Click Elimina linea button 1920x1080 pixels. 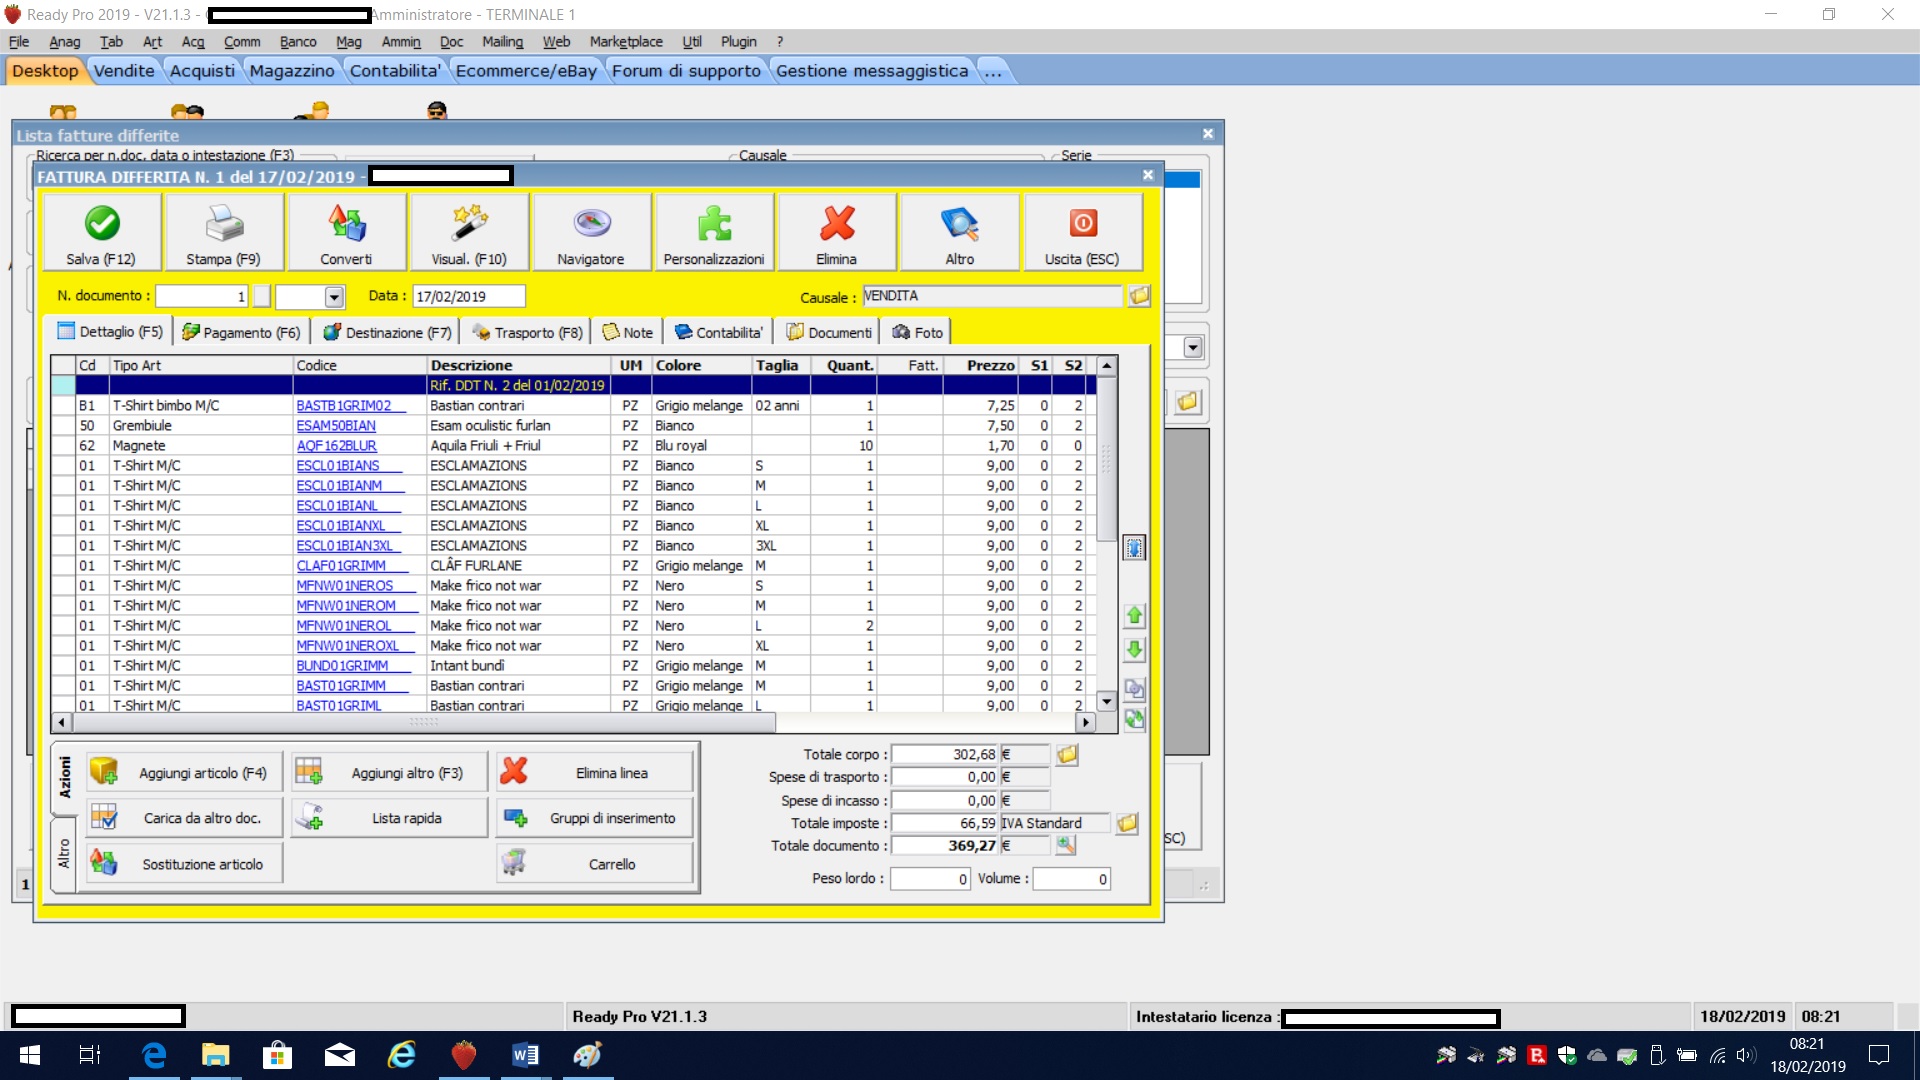[594, 773]
